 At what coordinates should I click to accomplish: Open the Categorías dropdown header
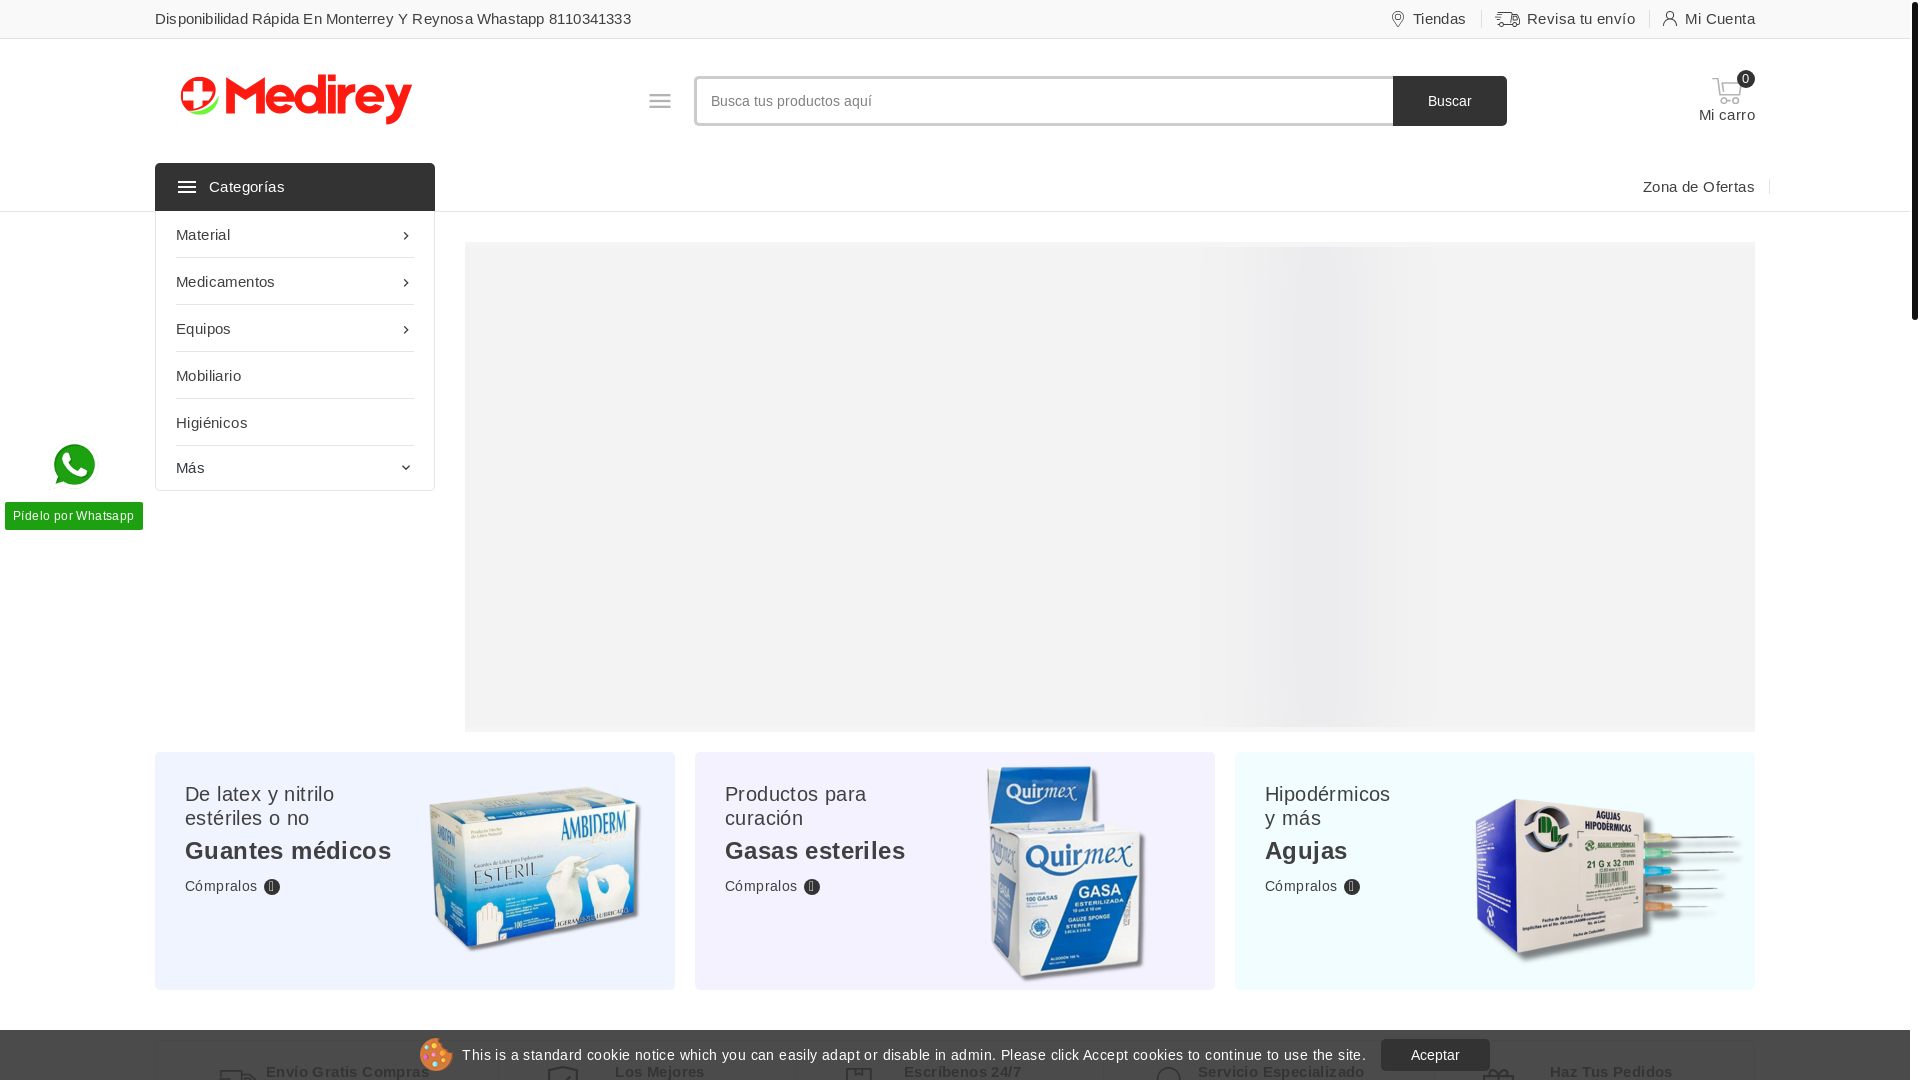click(x=295, y=187)
